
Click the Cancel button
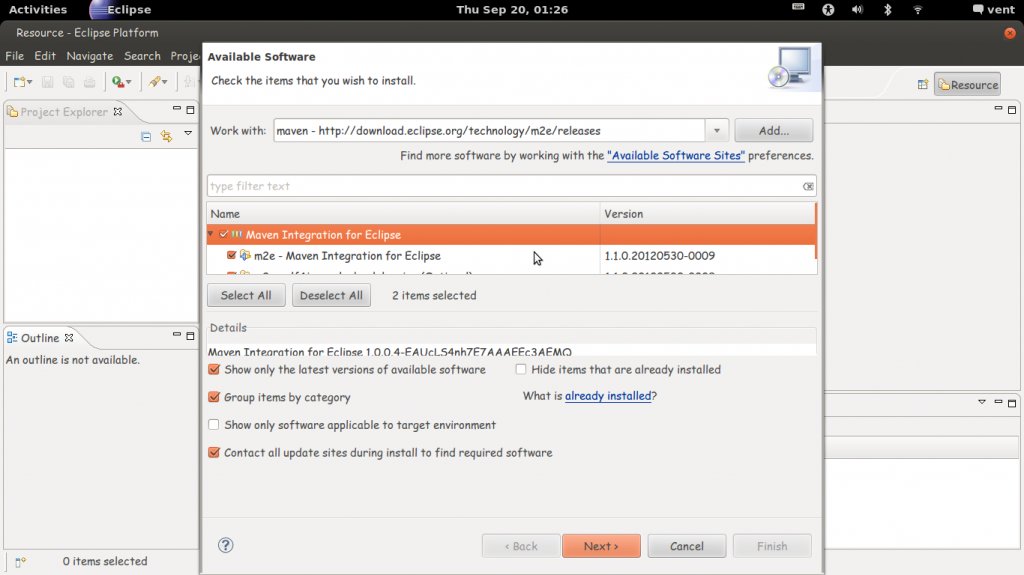[686, 546]
